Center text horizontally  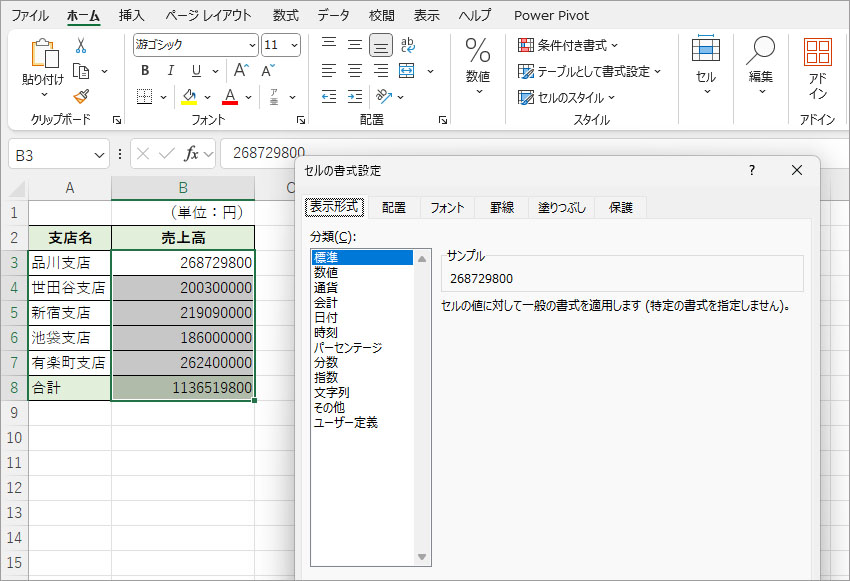(355, 70)
